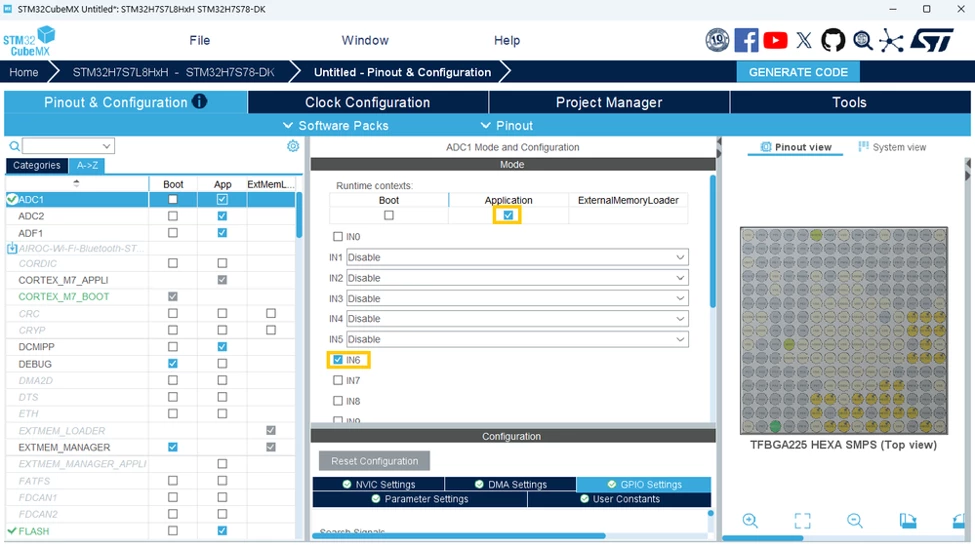
Task: Open the X social icon
Action: click(x=804, y=40)
